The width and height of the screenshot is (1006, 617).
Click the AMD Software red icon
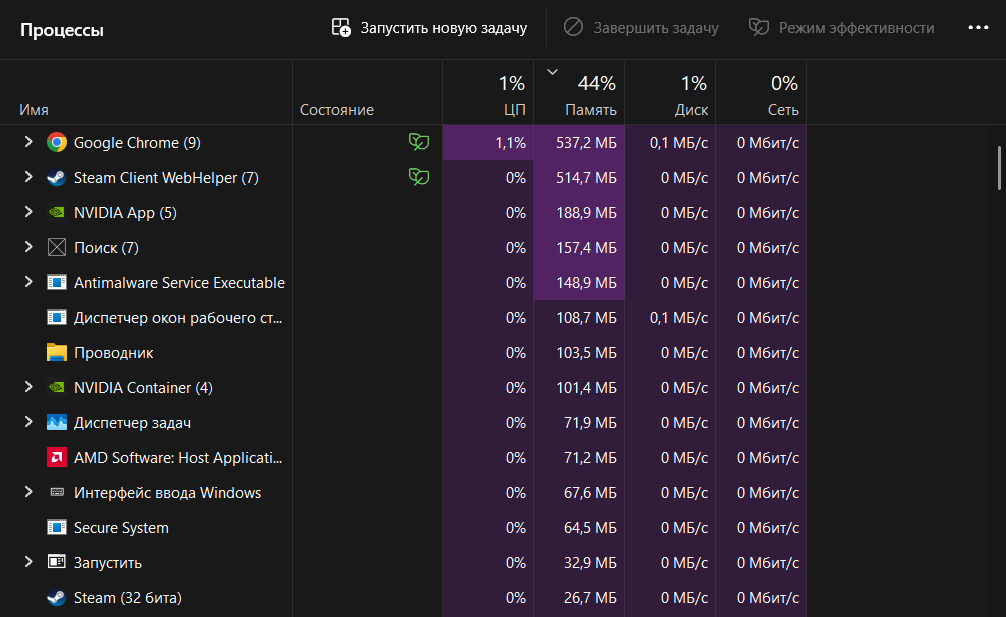pos(57,458)
